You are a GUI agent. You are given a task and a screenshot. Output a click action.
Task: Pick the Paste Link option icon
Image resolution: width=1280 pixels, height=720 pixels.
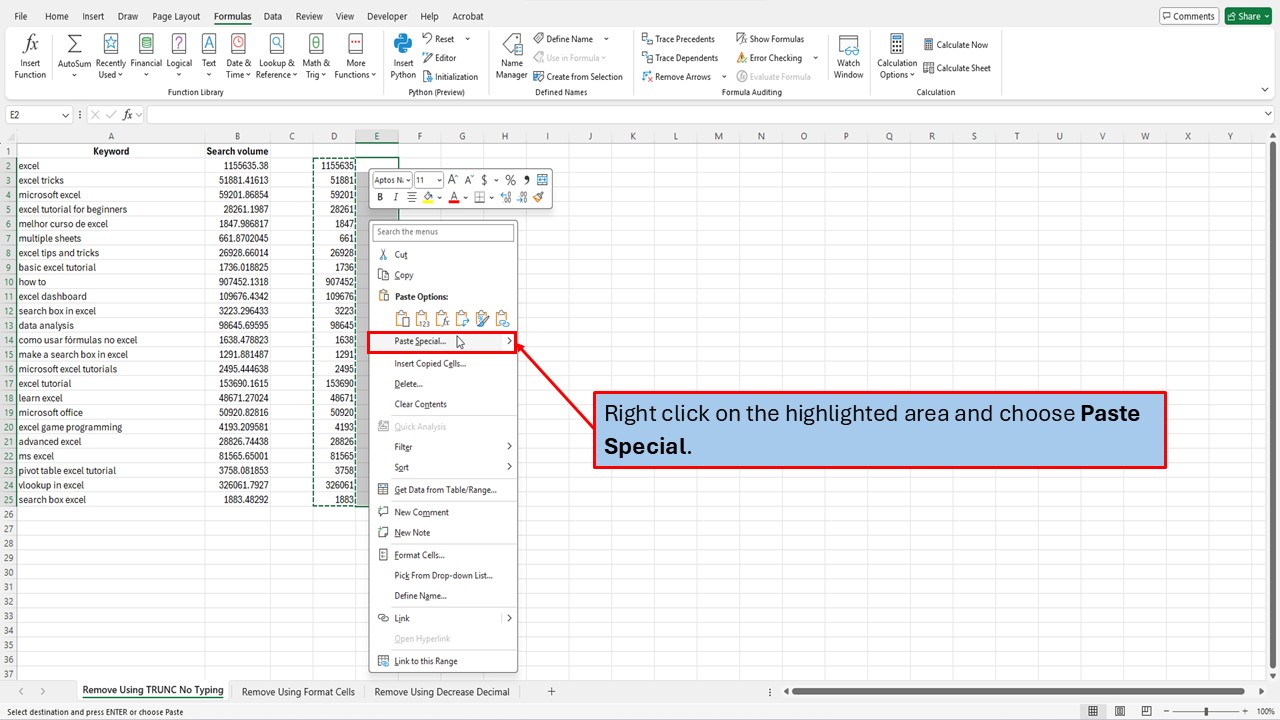pos(502,318)
